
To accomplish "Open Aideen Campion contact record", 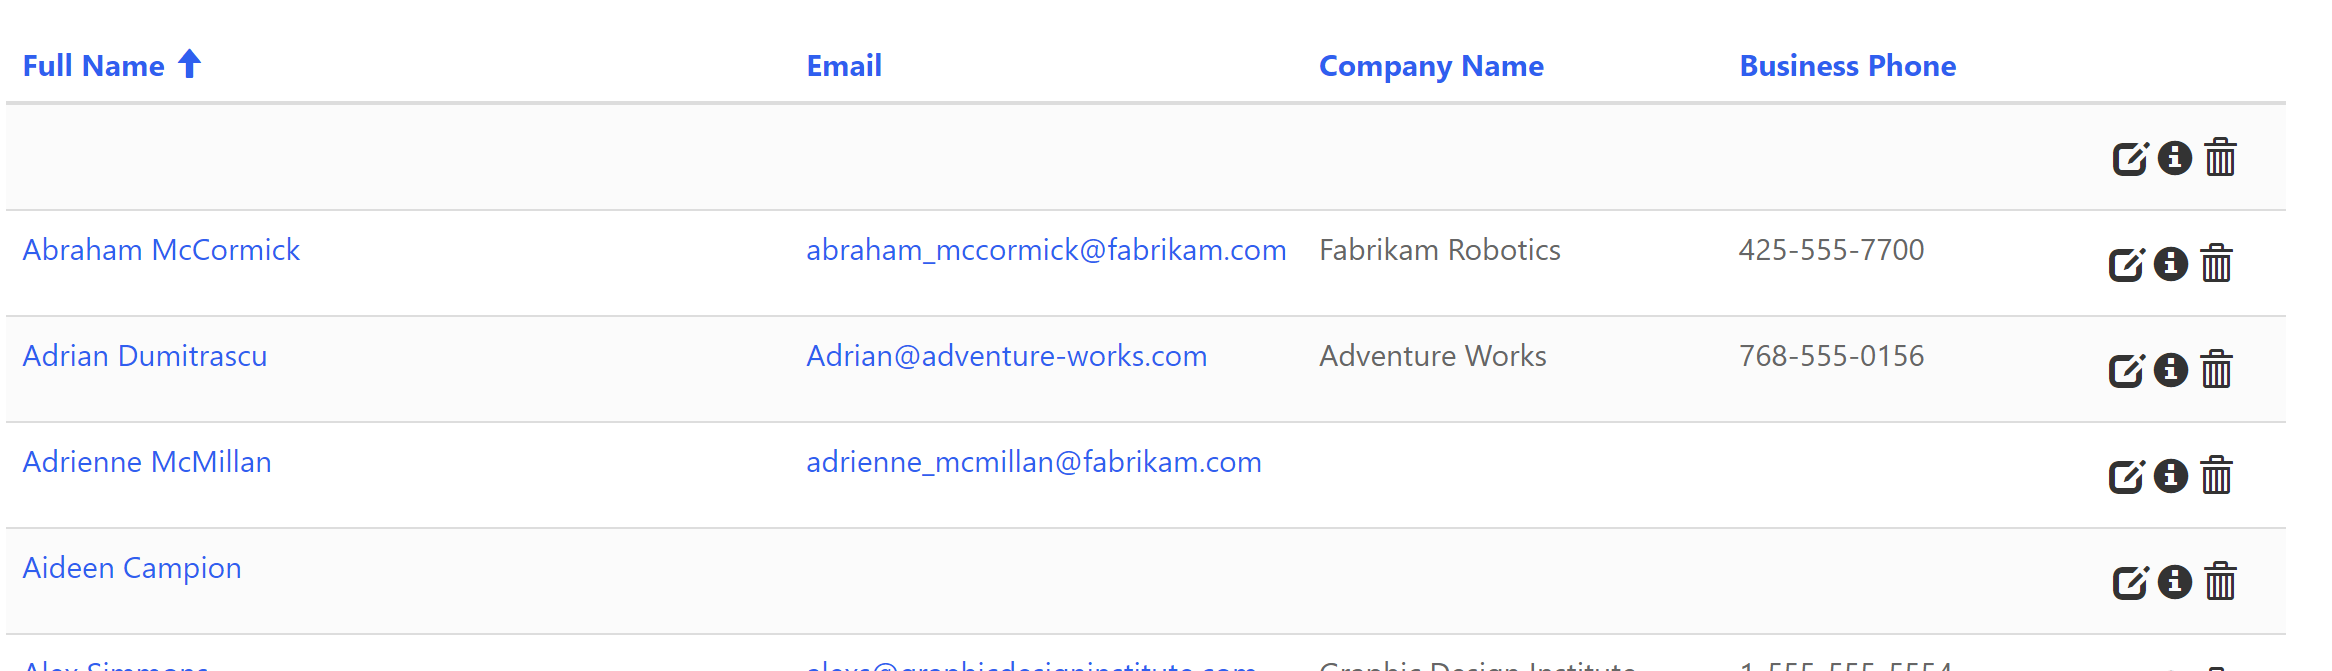I will (132, 568).
